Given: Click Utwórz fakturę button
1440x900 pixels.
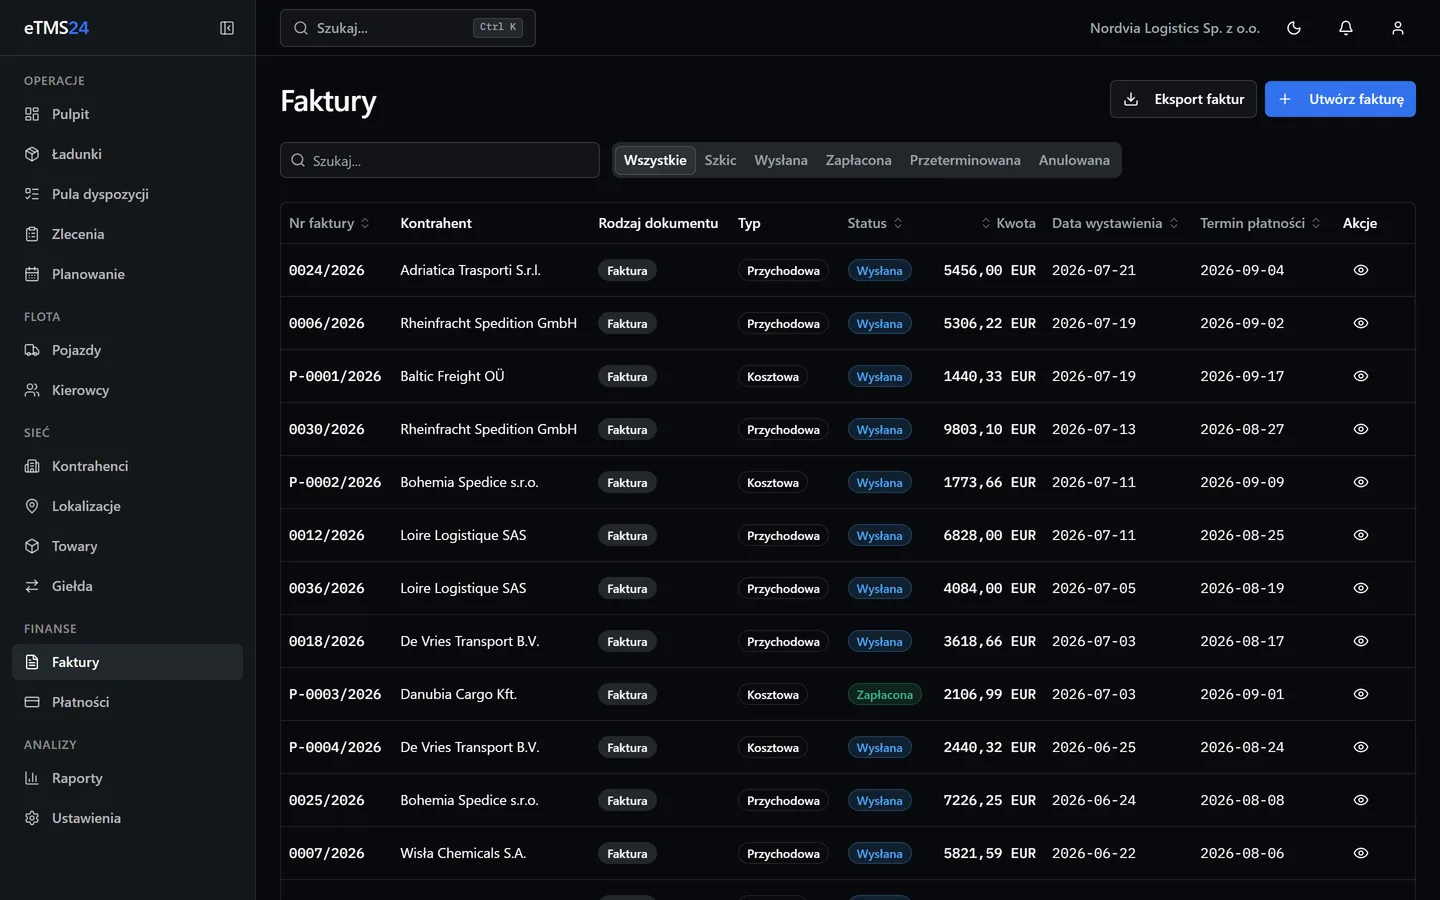Looking at the screenshot, I should pos(1340,99).
